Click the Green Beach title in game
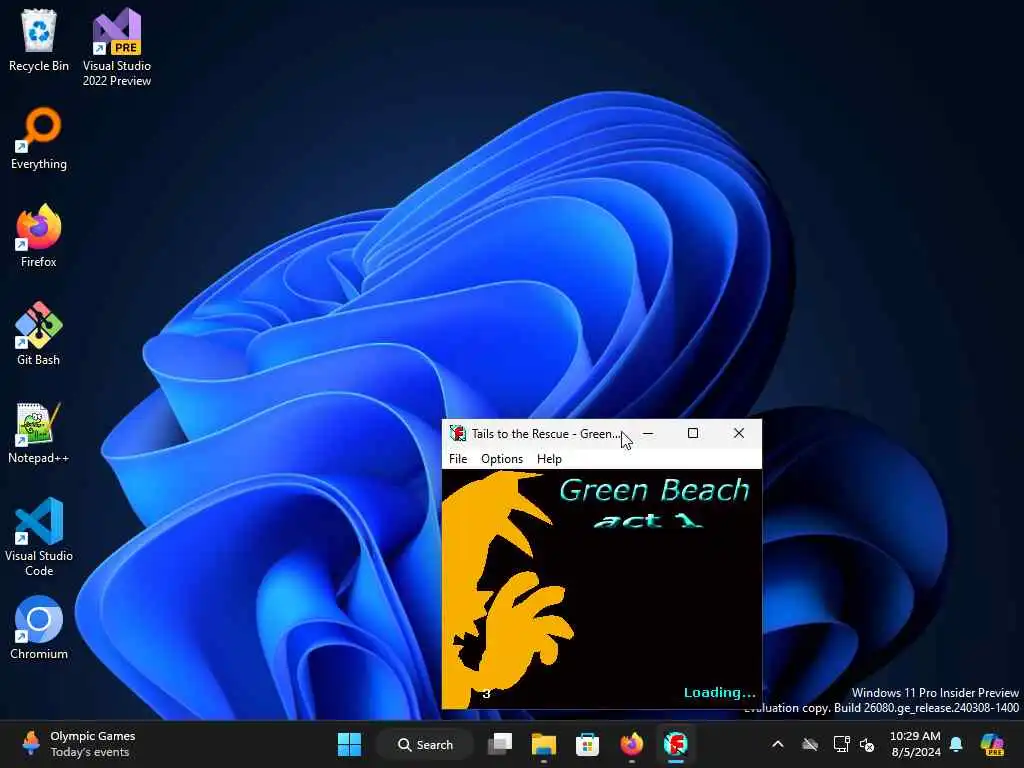The image size is (1024, 768). click(x=654, y=490)
